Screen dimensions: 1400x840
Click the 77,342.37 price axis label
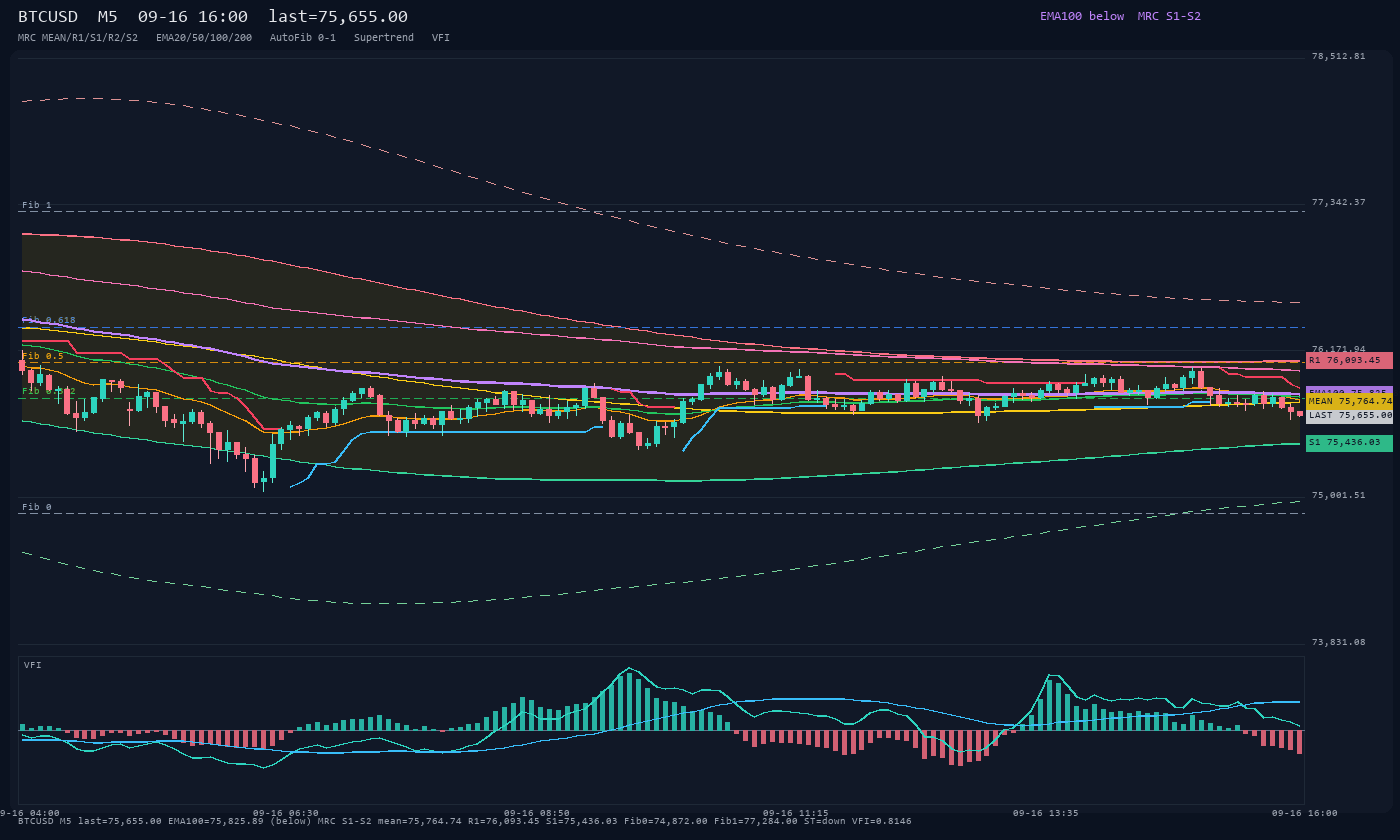point(1338,202)
